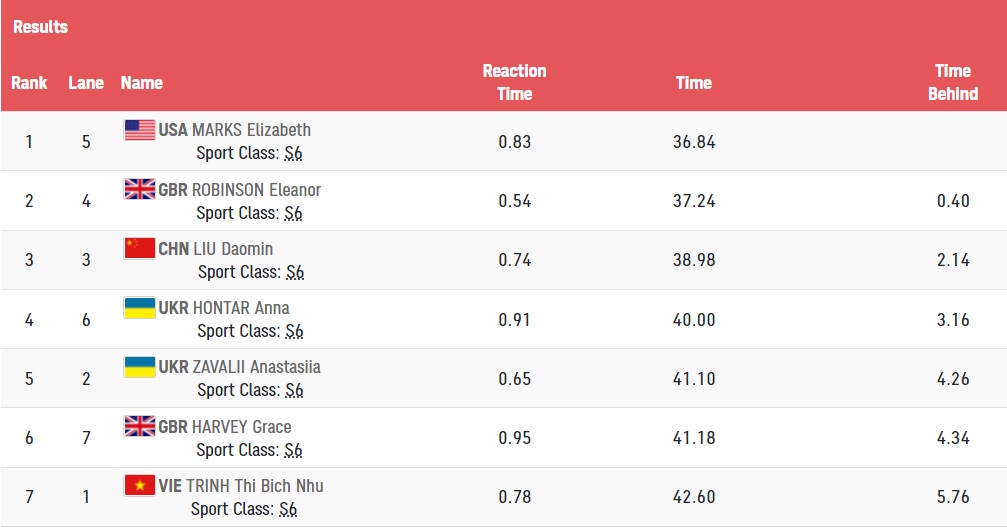The height and width of the screenshot is (527, 1007).
Task: Click the Reaction Time column header
Action: 514,82
